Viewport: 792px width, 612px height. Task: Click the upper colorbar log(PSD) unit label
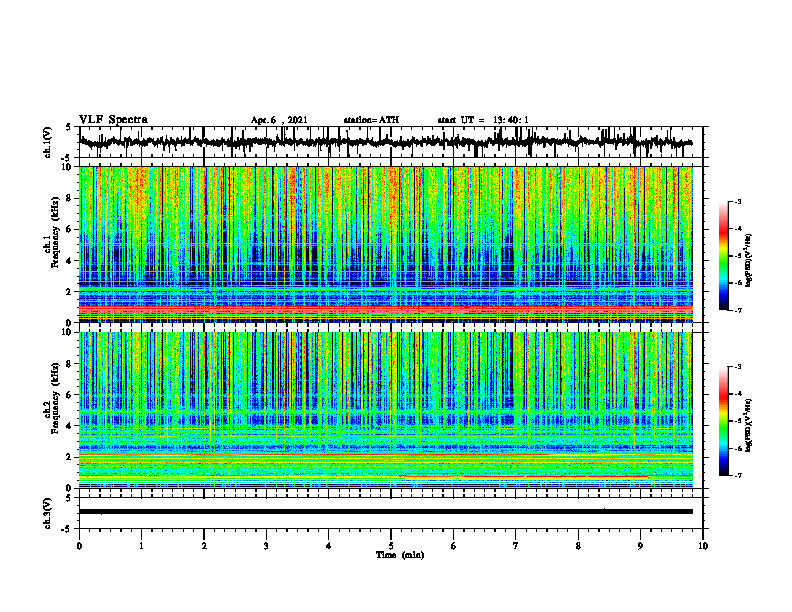point(749,261)
